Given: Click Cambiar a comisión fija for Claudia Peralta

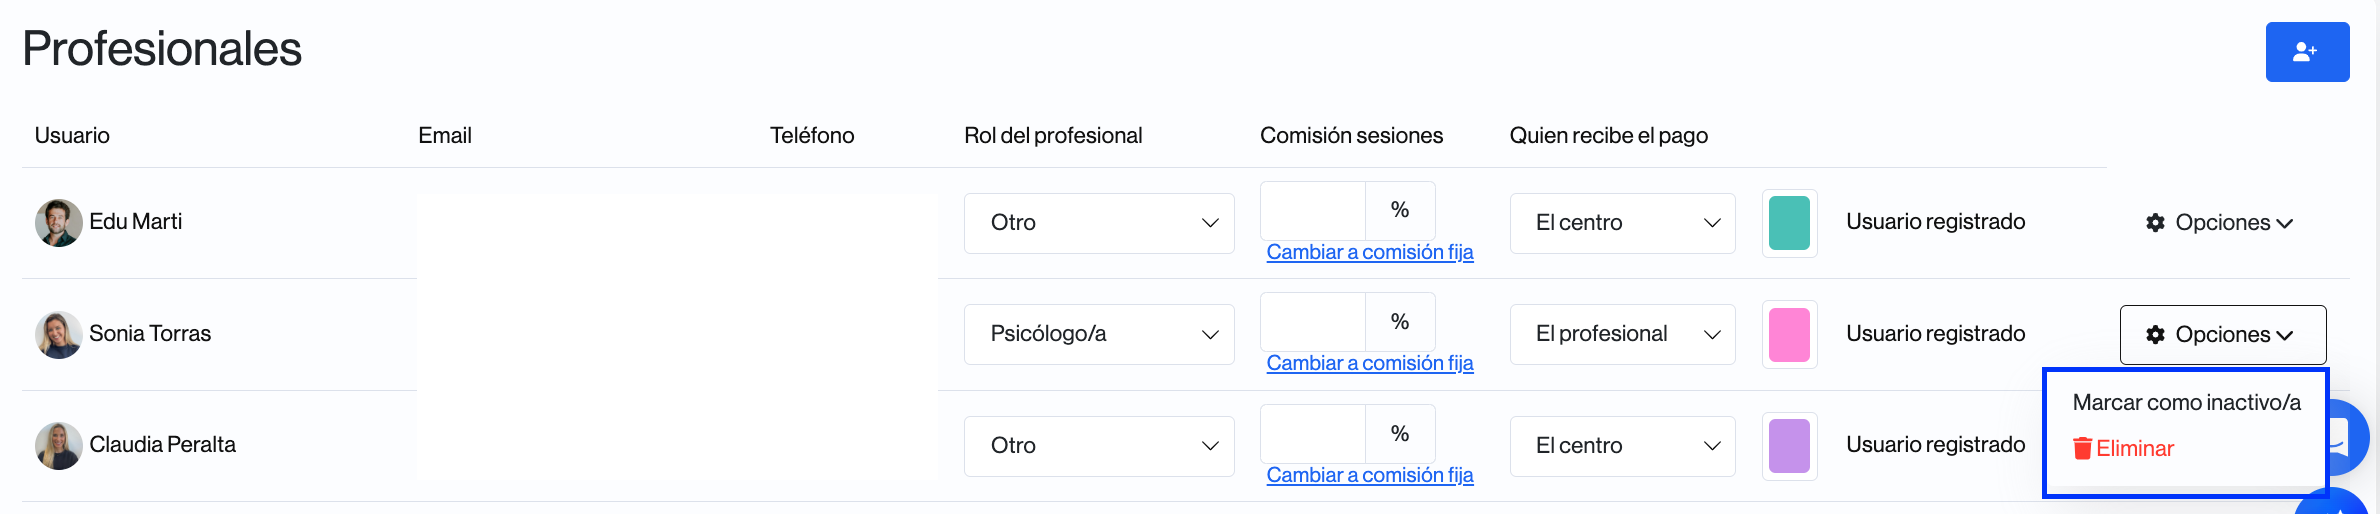Looking at the screenshot, I should pyautogui.click(x=1369, y=475).
